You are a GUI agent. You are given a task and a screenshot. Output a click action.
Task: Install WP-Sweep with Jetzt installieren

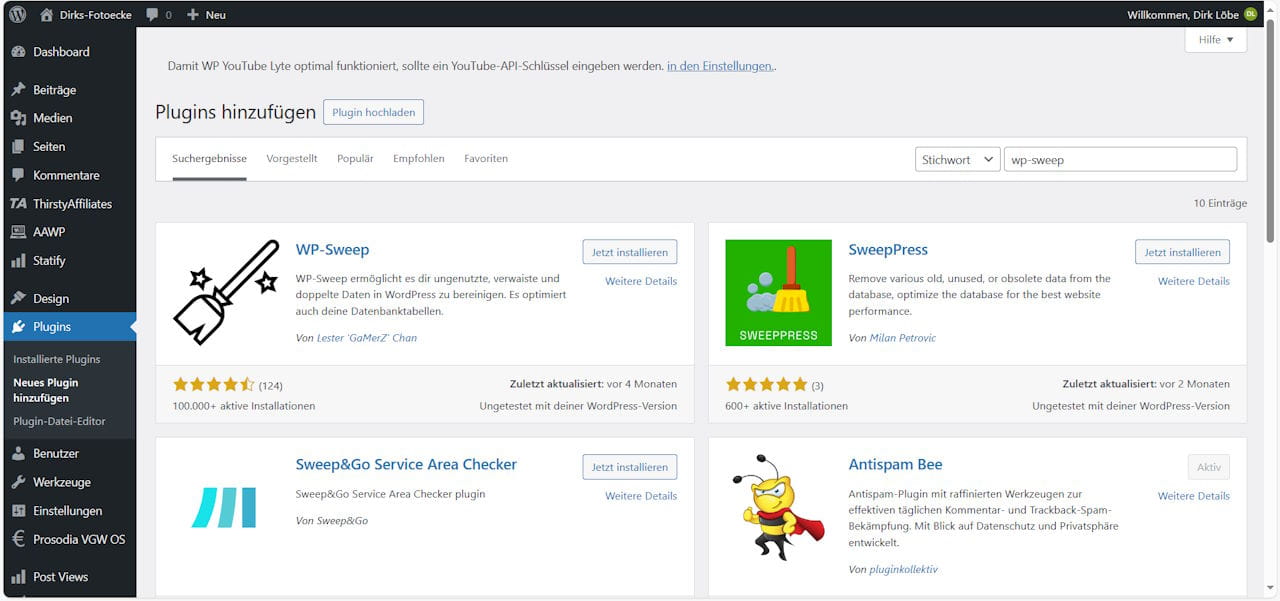(630, 252)
